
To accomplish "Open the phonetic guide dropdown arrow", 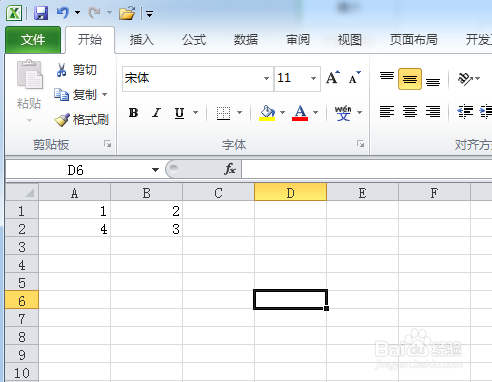I will pos(360,113).
